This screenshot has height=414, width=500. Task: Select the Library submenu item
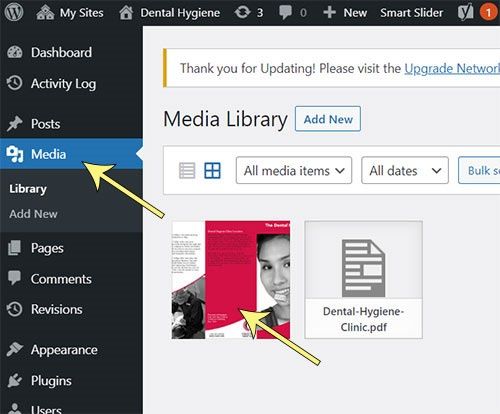(28, 189)
